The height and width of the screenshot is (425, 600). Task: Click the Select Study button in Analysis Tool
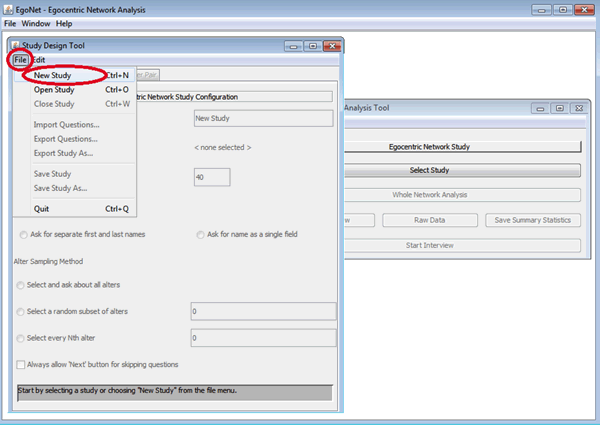tap(463, 170)
